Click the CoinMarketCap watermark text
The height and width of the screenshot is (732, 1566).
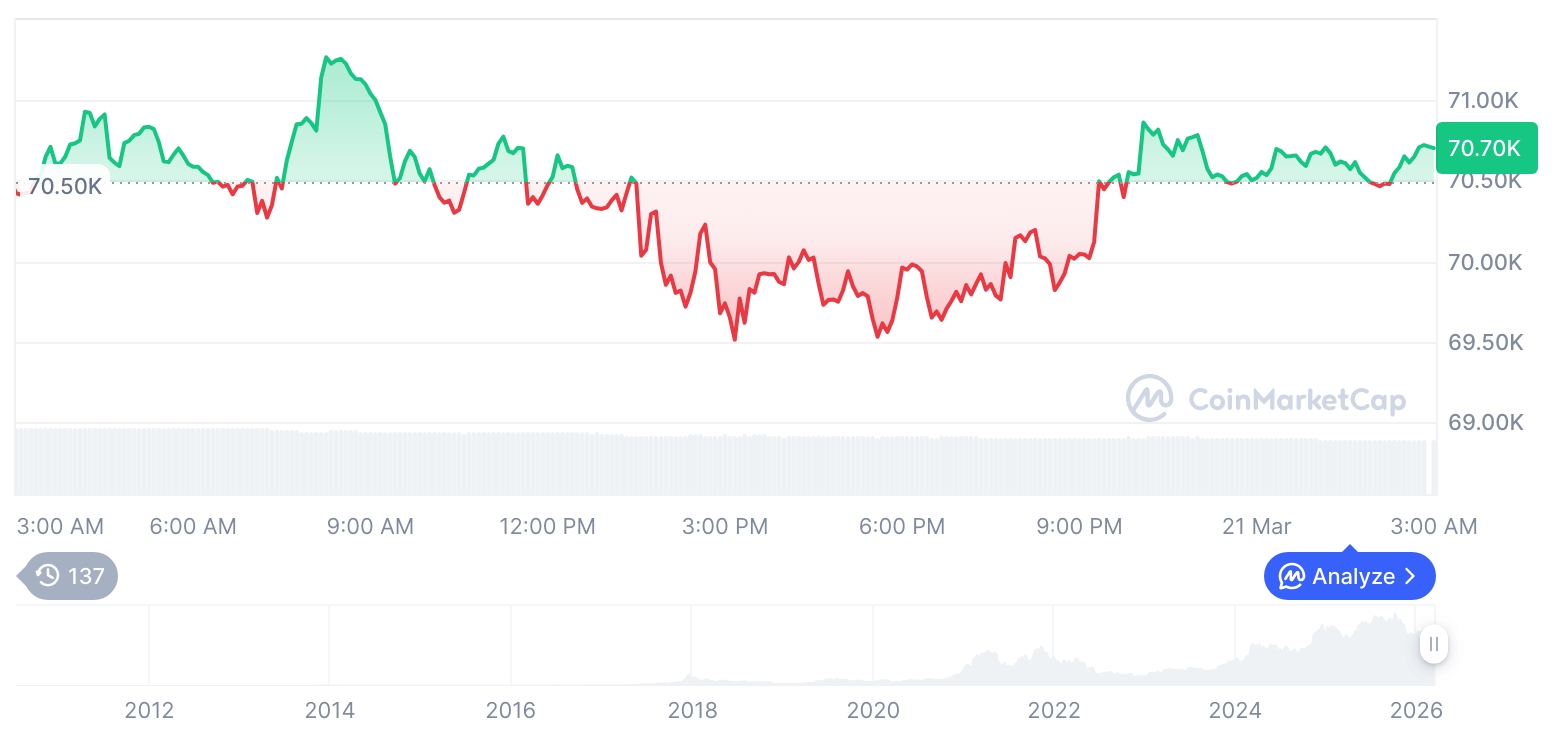click(x=1297, y=400)
